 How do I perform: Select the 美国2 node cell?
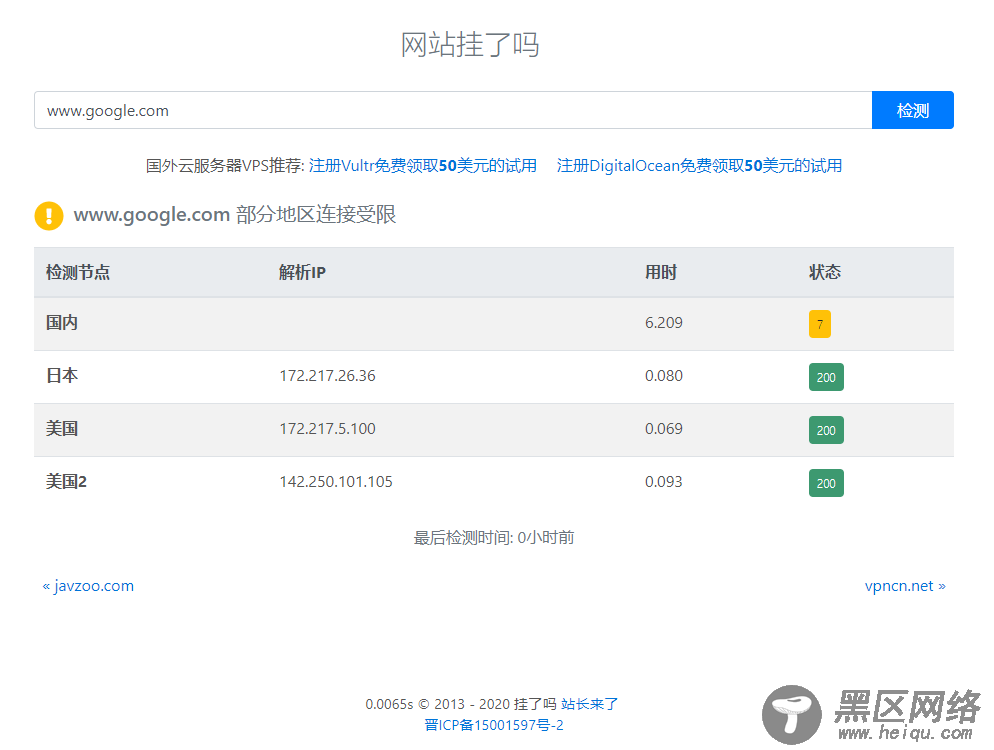click(x=67, y=482)
